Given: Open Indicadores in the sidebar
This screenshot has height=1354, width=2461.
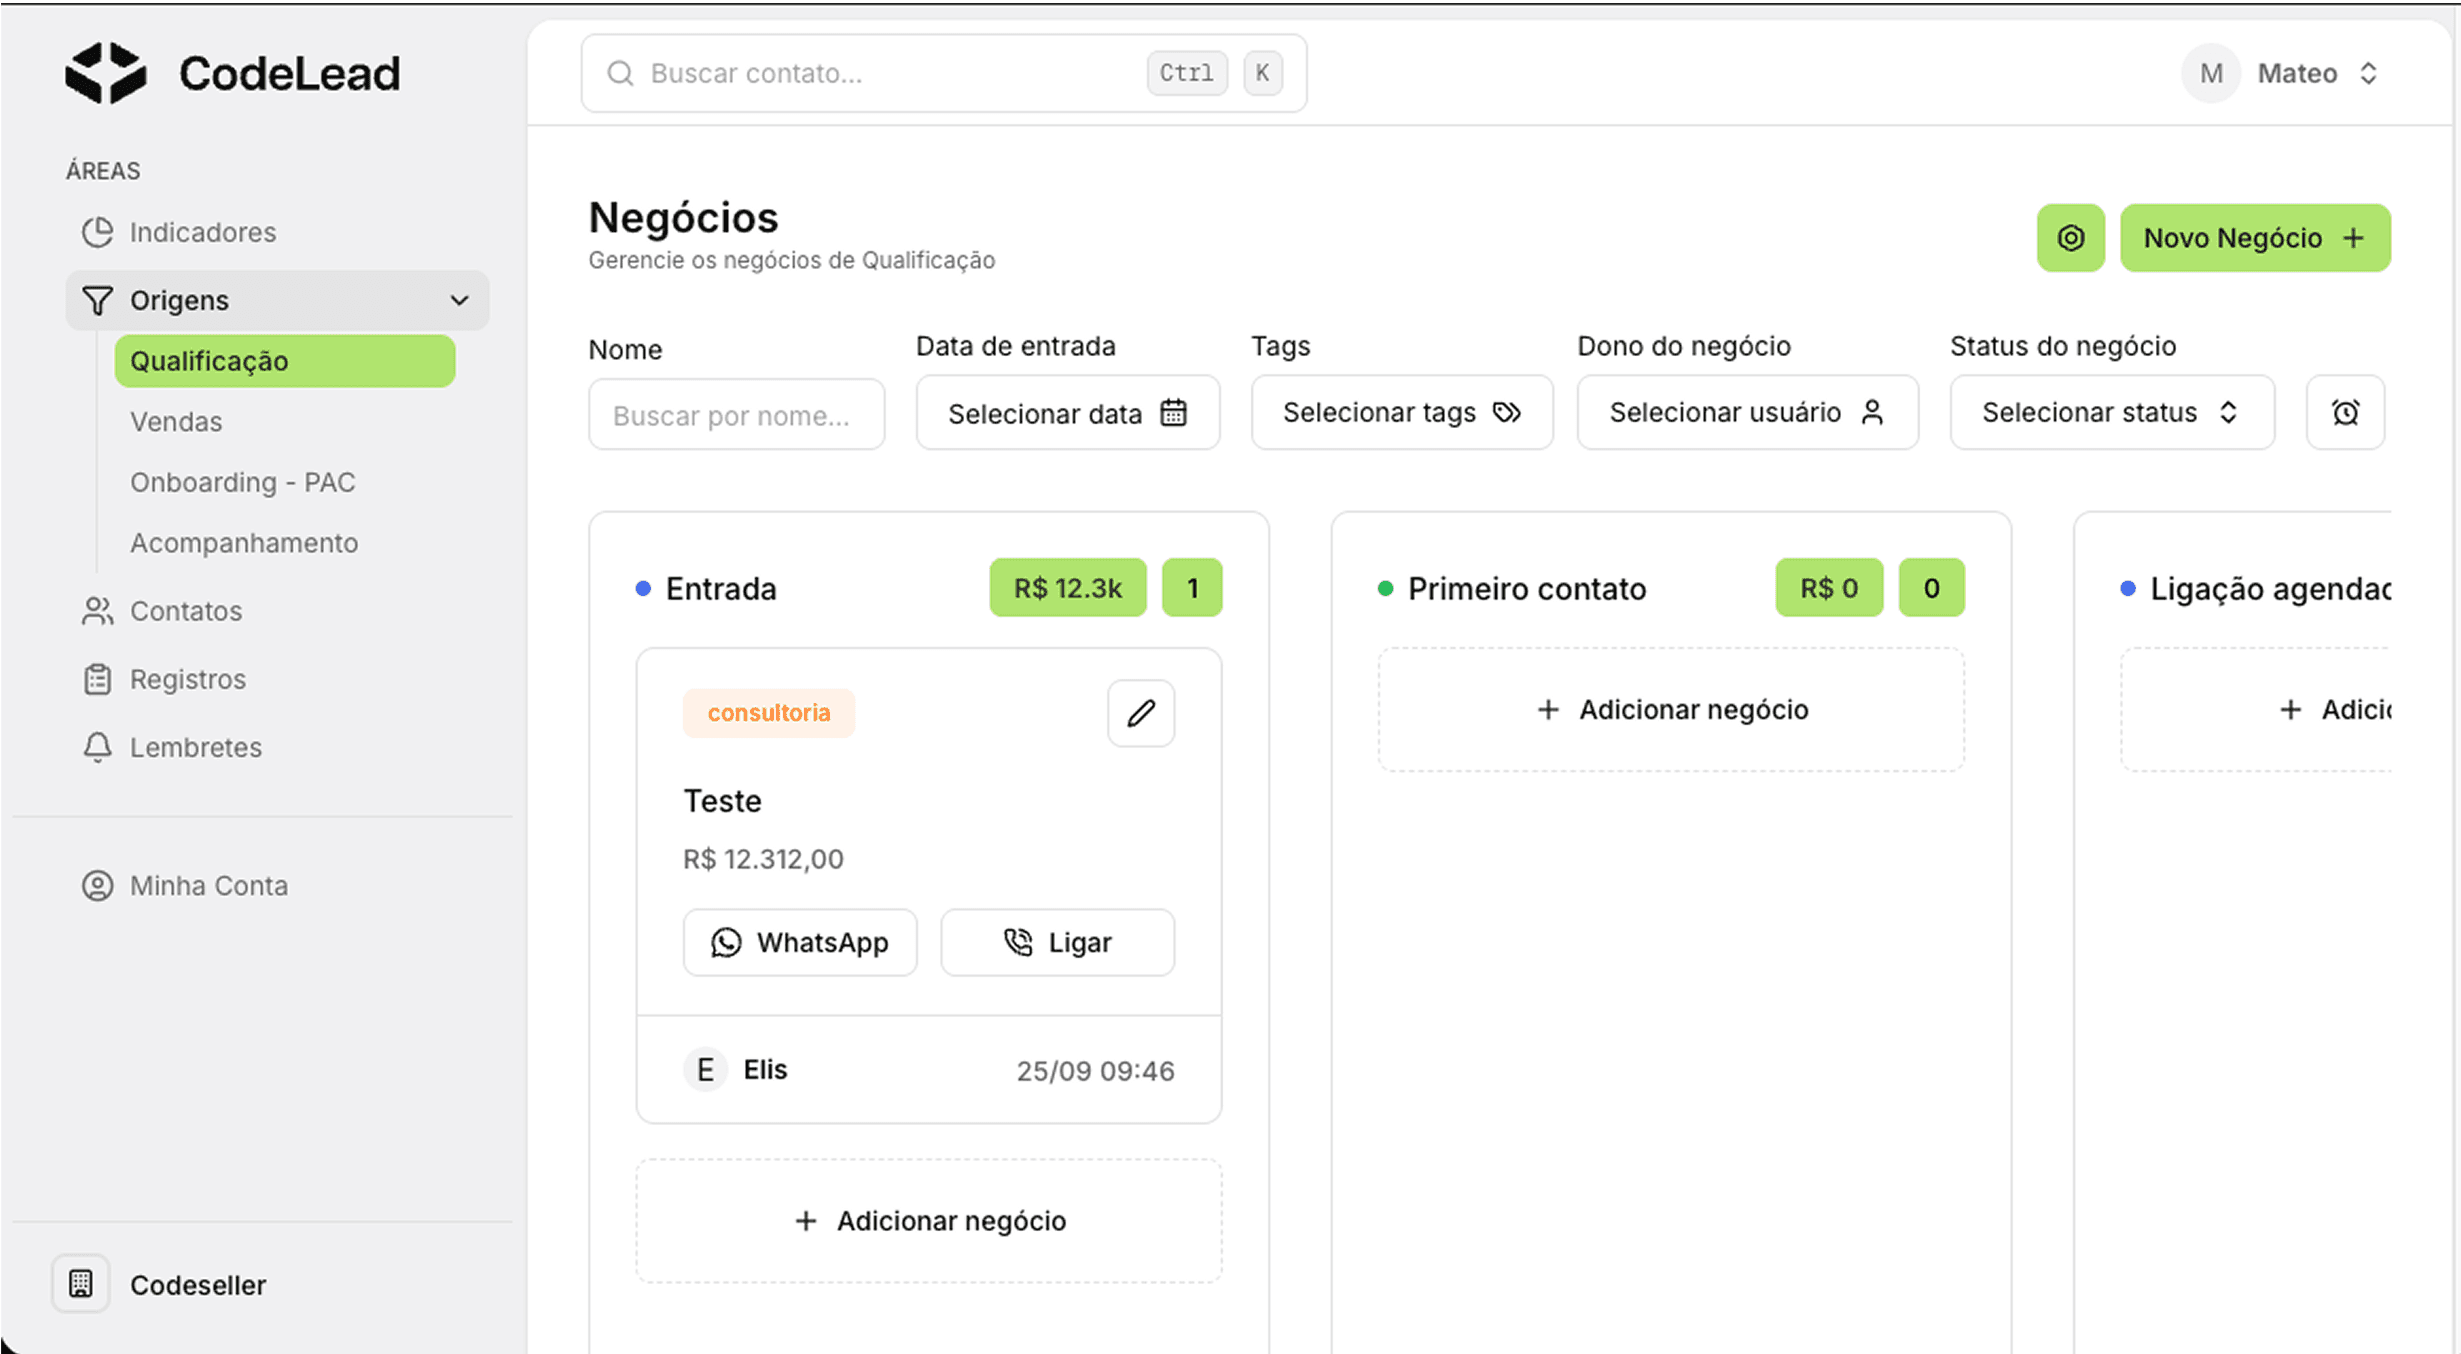Looking at the screenshot, I should tap(202, 232).
